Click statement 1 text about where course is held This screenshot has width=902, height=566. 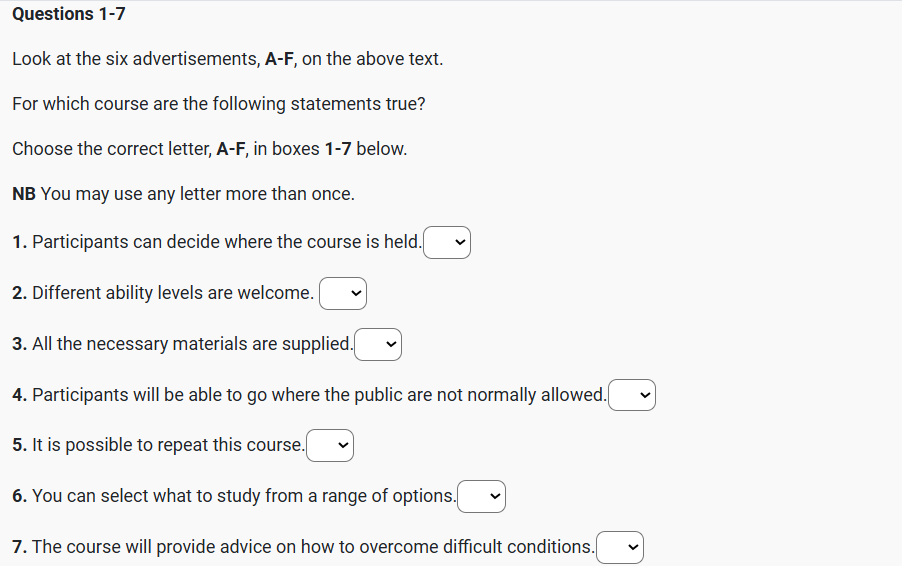217,242
